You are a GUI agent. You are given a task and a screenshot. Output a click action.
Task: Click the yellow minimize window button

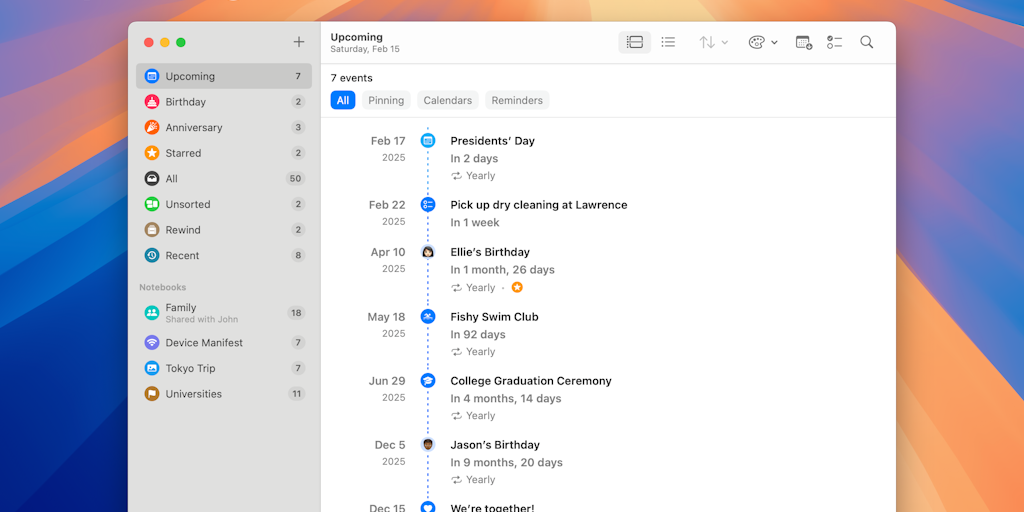[x=165, y=42]
